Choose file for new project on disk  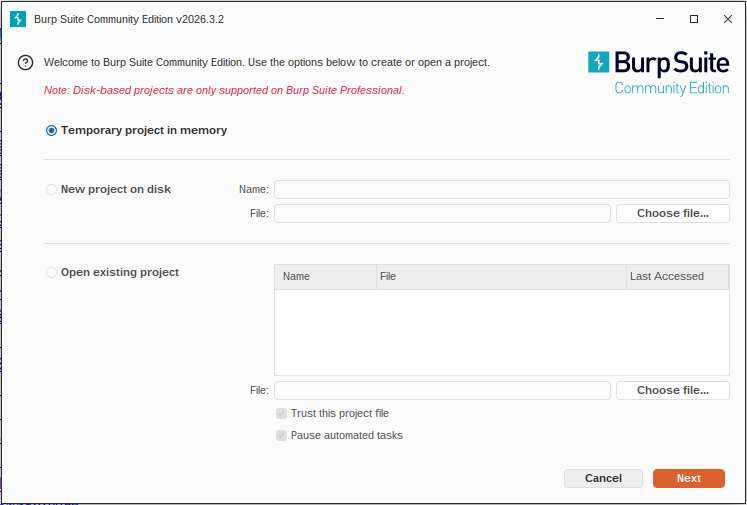(673, 213)
